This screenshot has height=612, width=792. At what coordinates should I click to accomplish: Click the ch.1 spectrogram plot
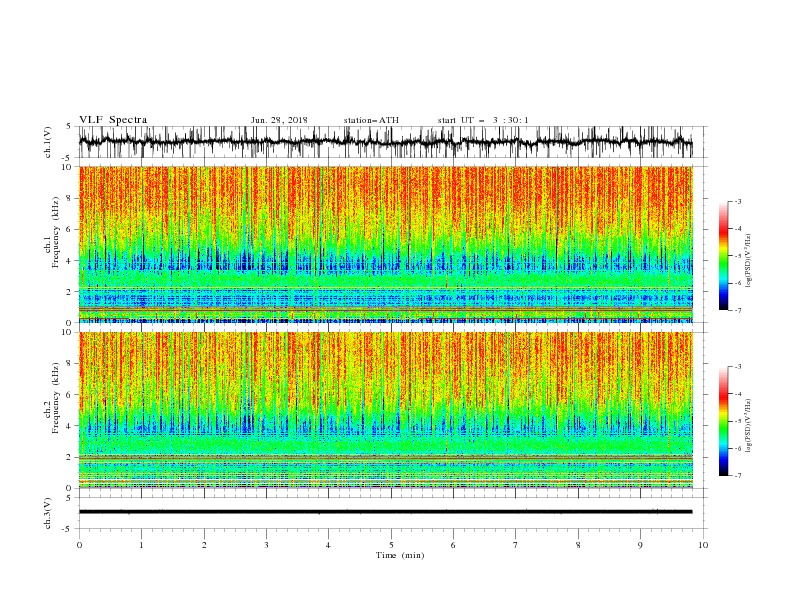click(x=385, y=244)
